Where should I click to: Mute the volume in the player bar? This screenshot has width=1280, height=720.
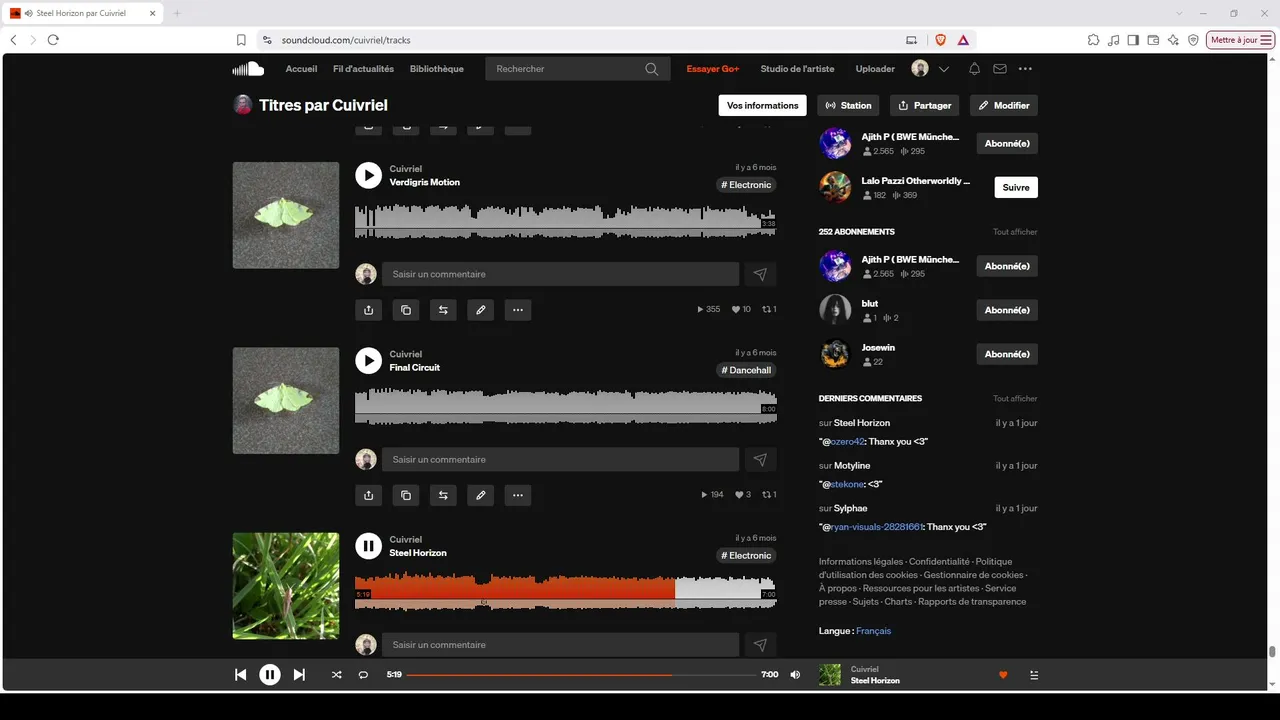795,675
